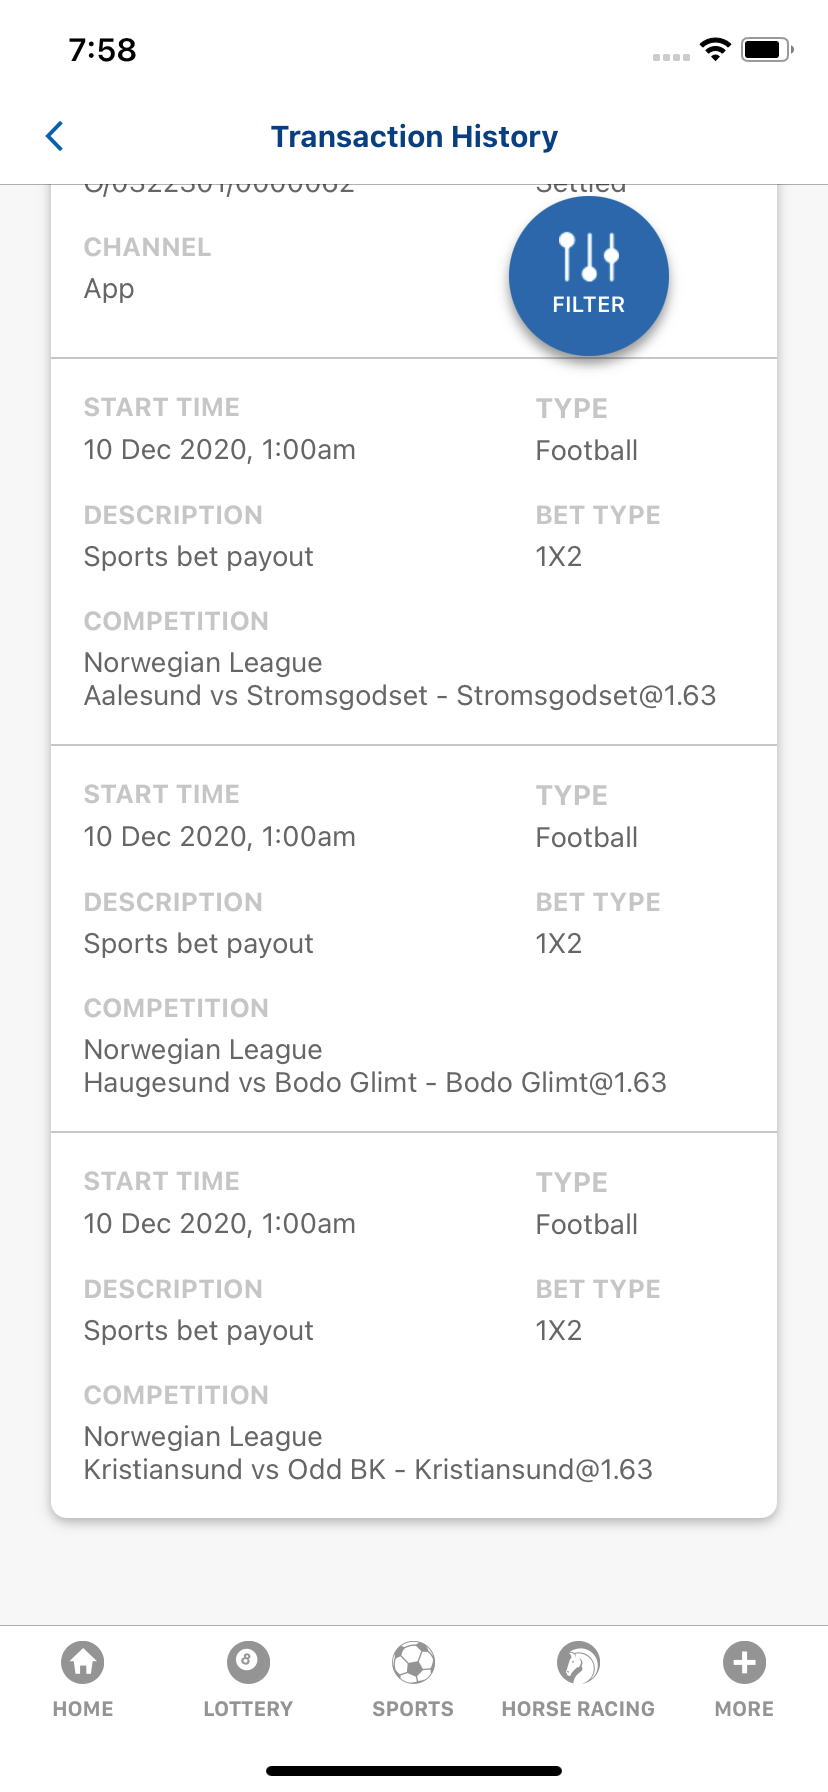The image size is (828, 1792).
Task: Tap the Horse Racing horse icon
Action: (x=578, y=1663)
